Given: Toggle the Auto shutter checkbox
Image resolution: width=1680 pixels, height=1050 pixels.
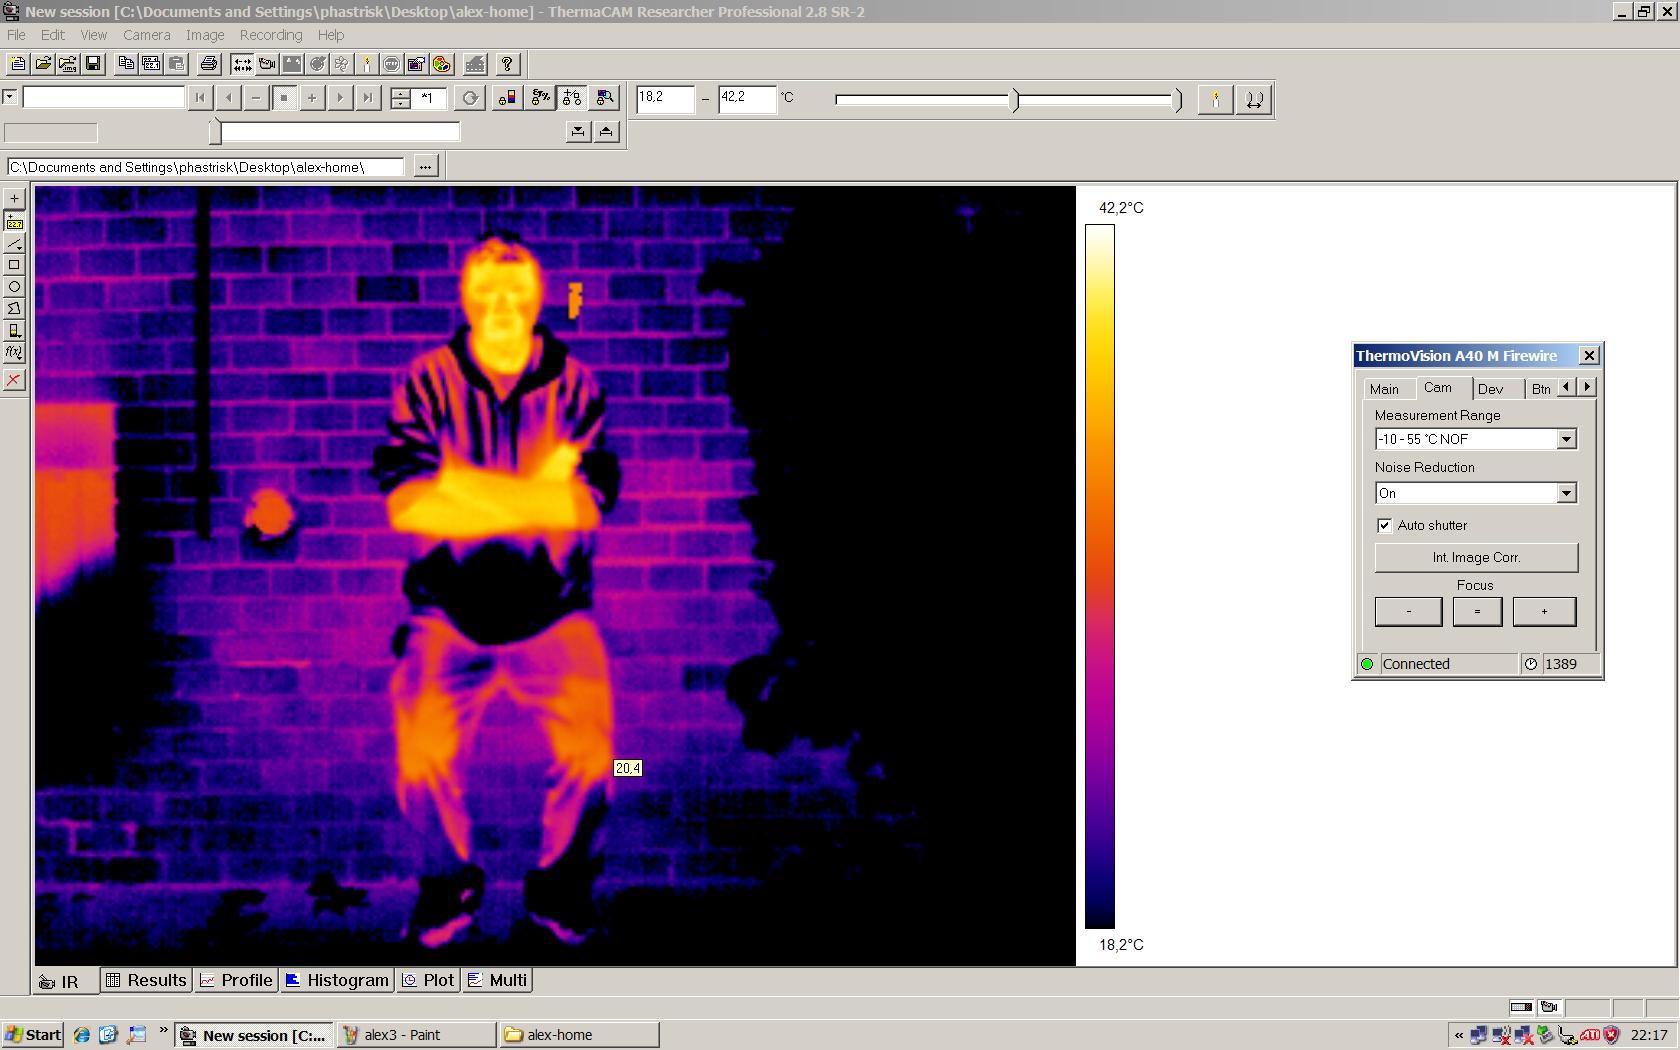Looking at the screenshot, I should (x=1384, y=525).
